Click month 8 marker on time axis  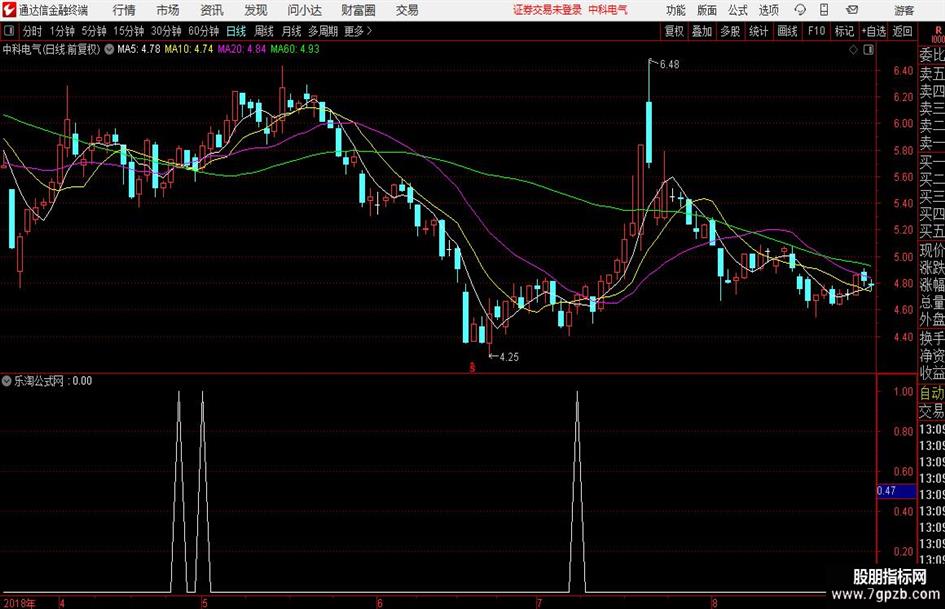(715, 603)
